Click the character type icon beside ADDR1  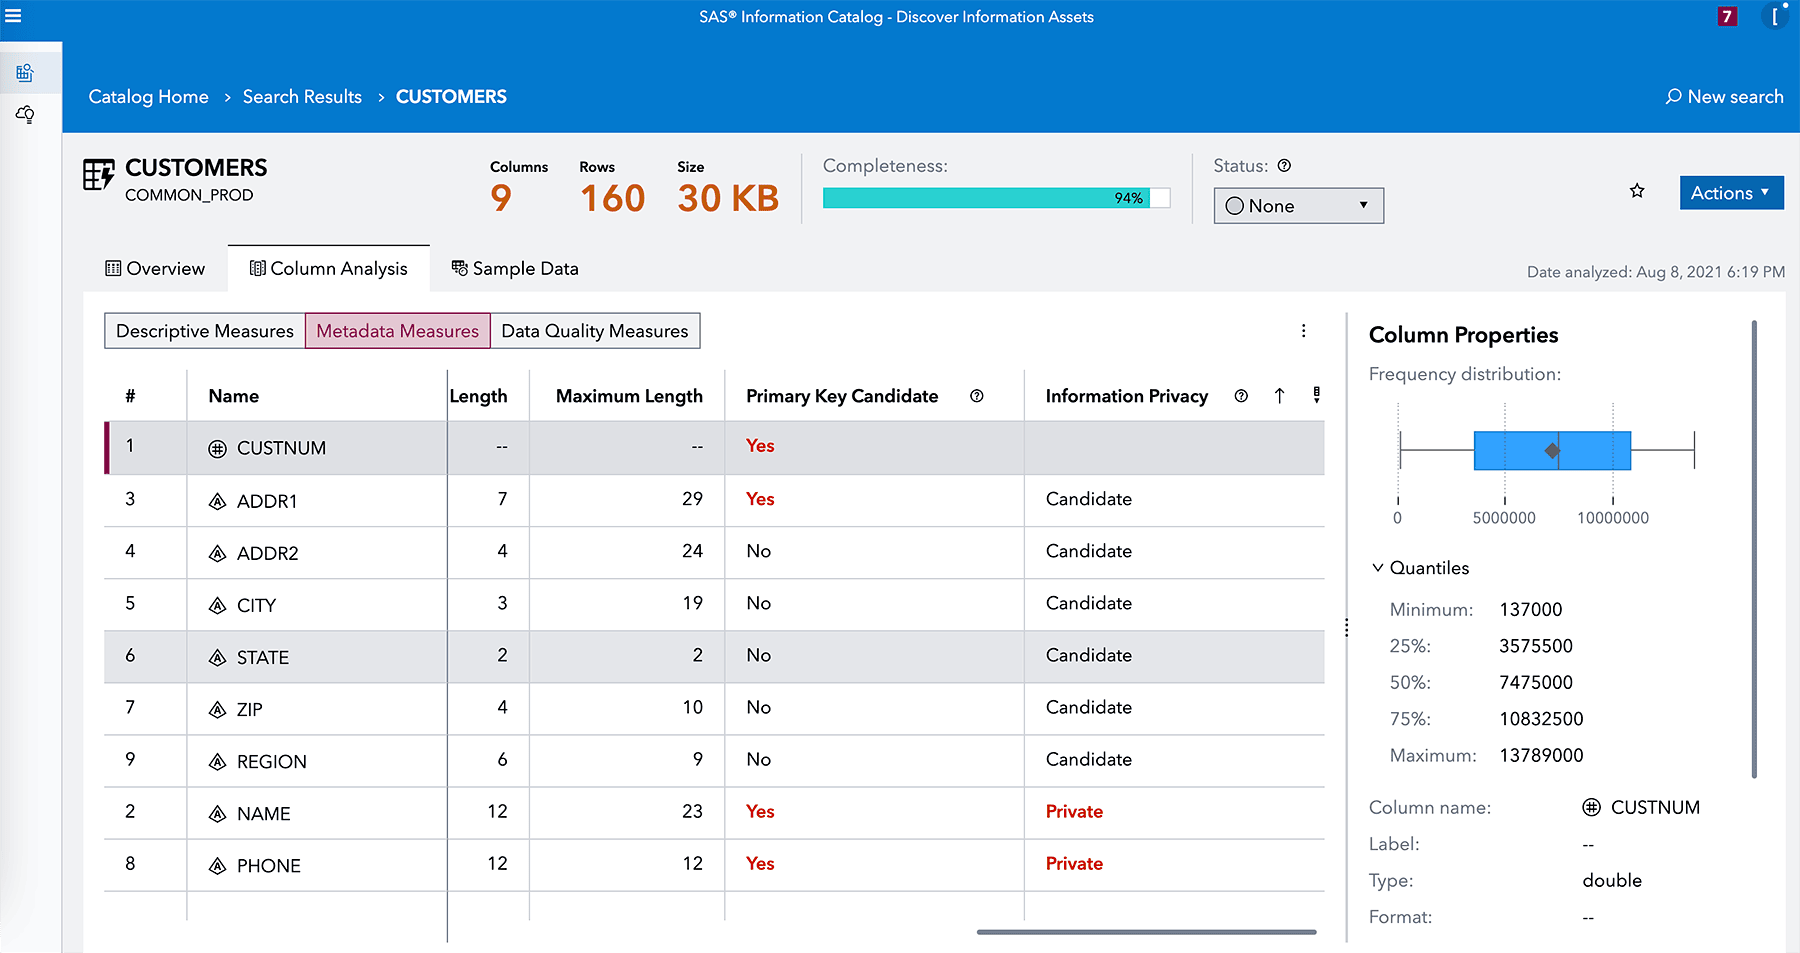(217, 502)
